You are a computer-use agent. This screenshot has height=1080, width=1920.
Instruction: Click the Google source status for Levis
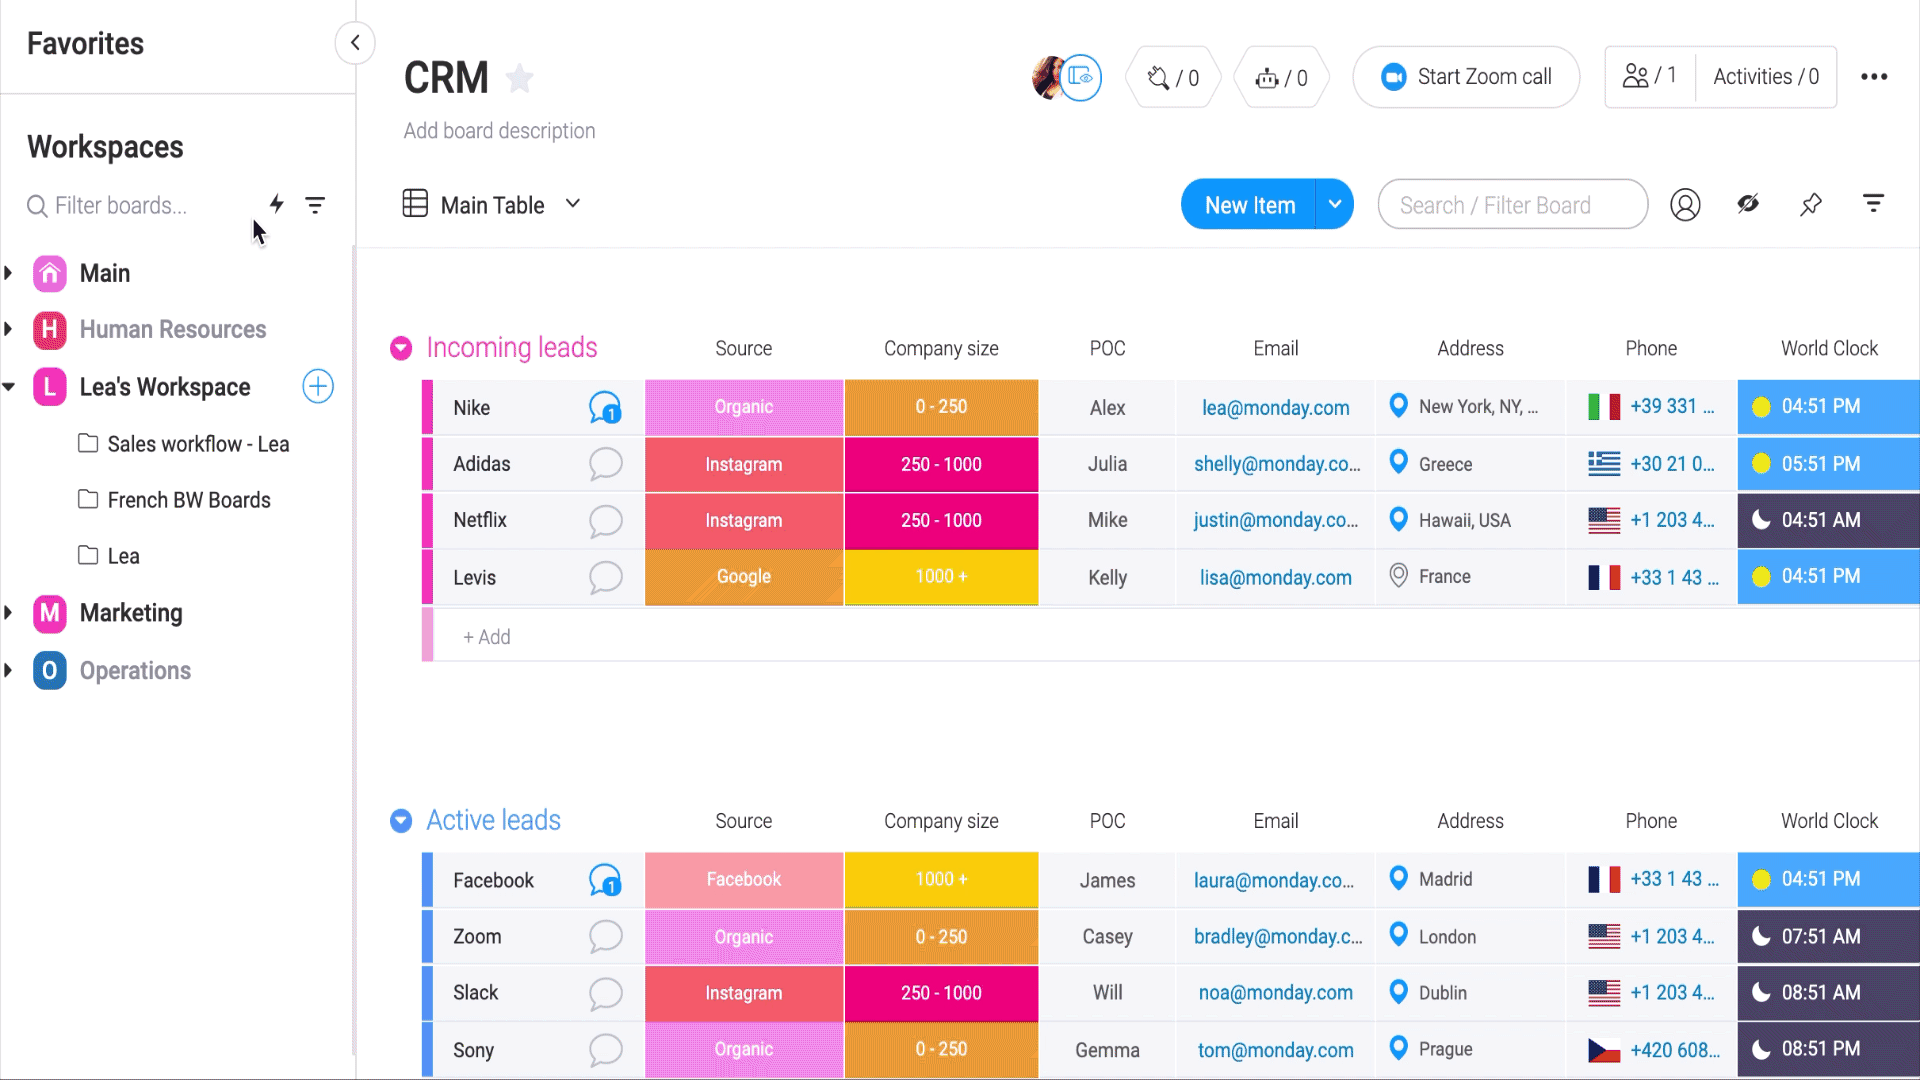[x=743, y=577]
